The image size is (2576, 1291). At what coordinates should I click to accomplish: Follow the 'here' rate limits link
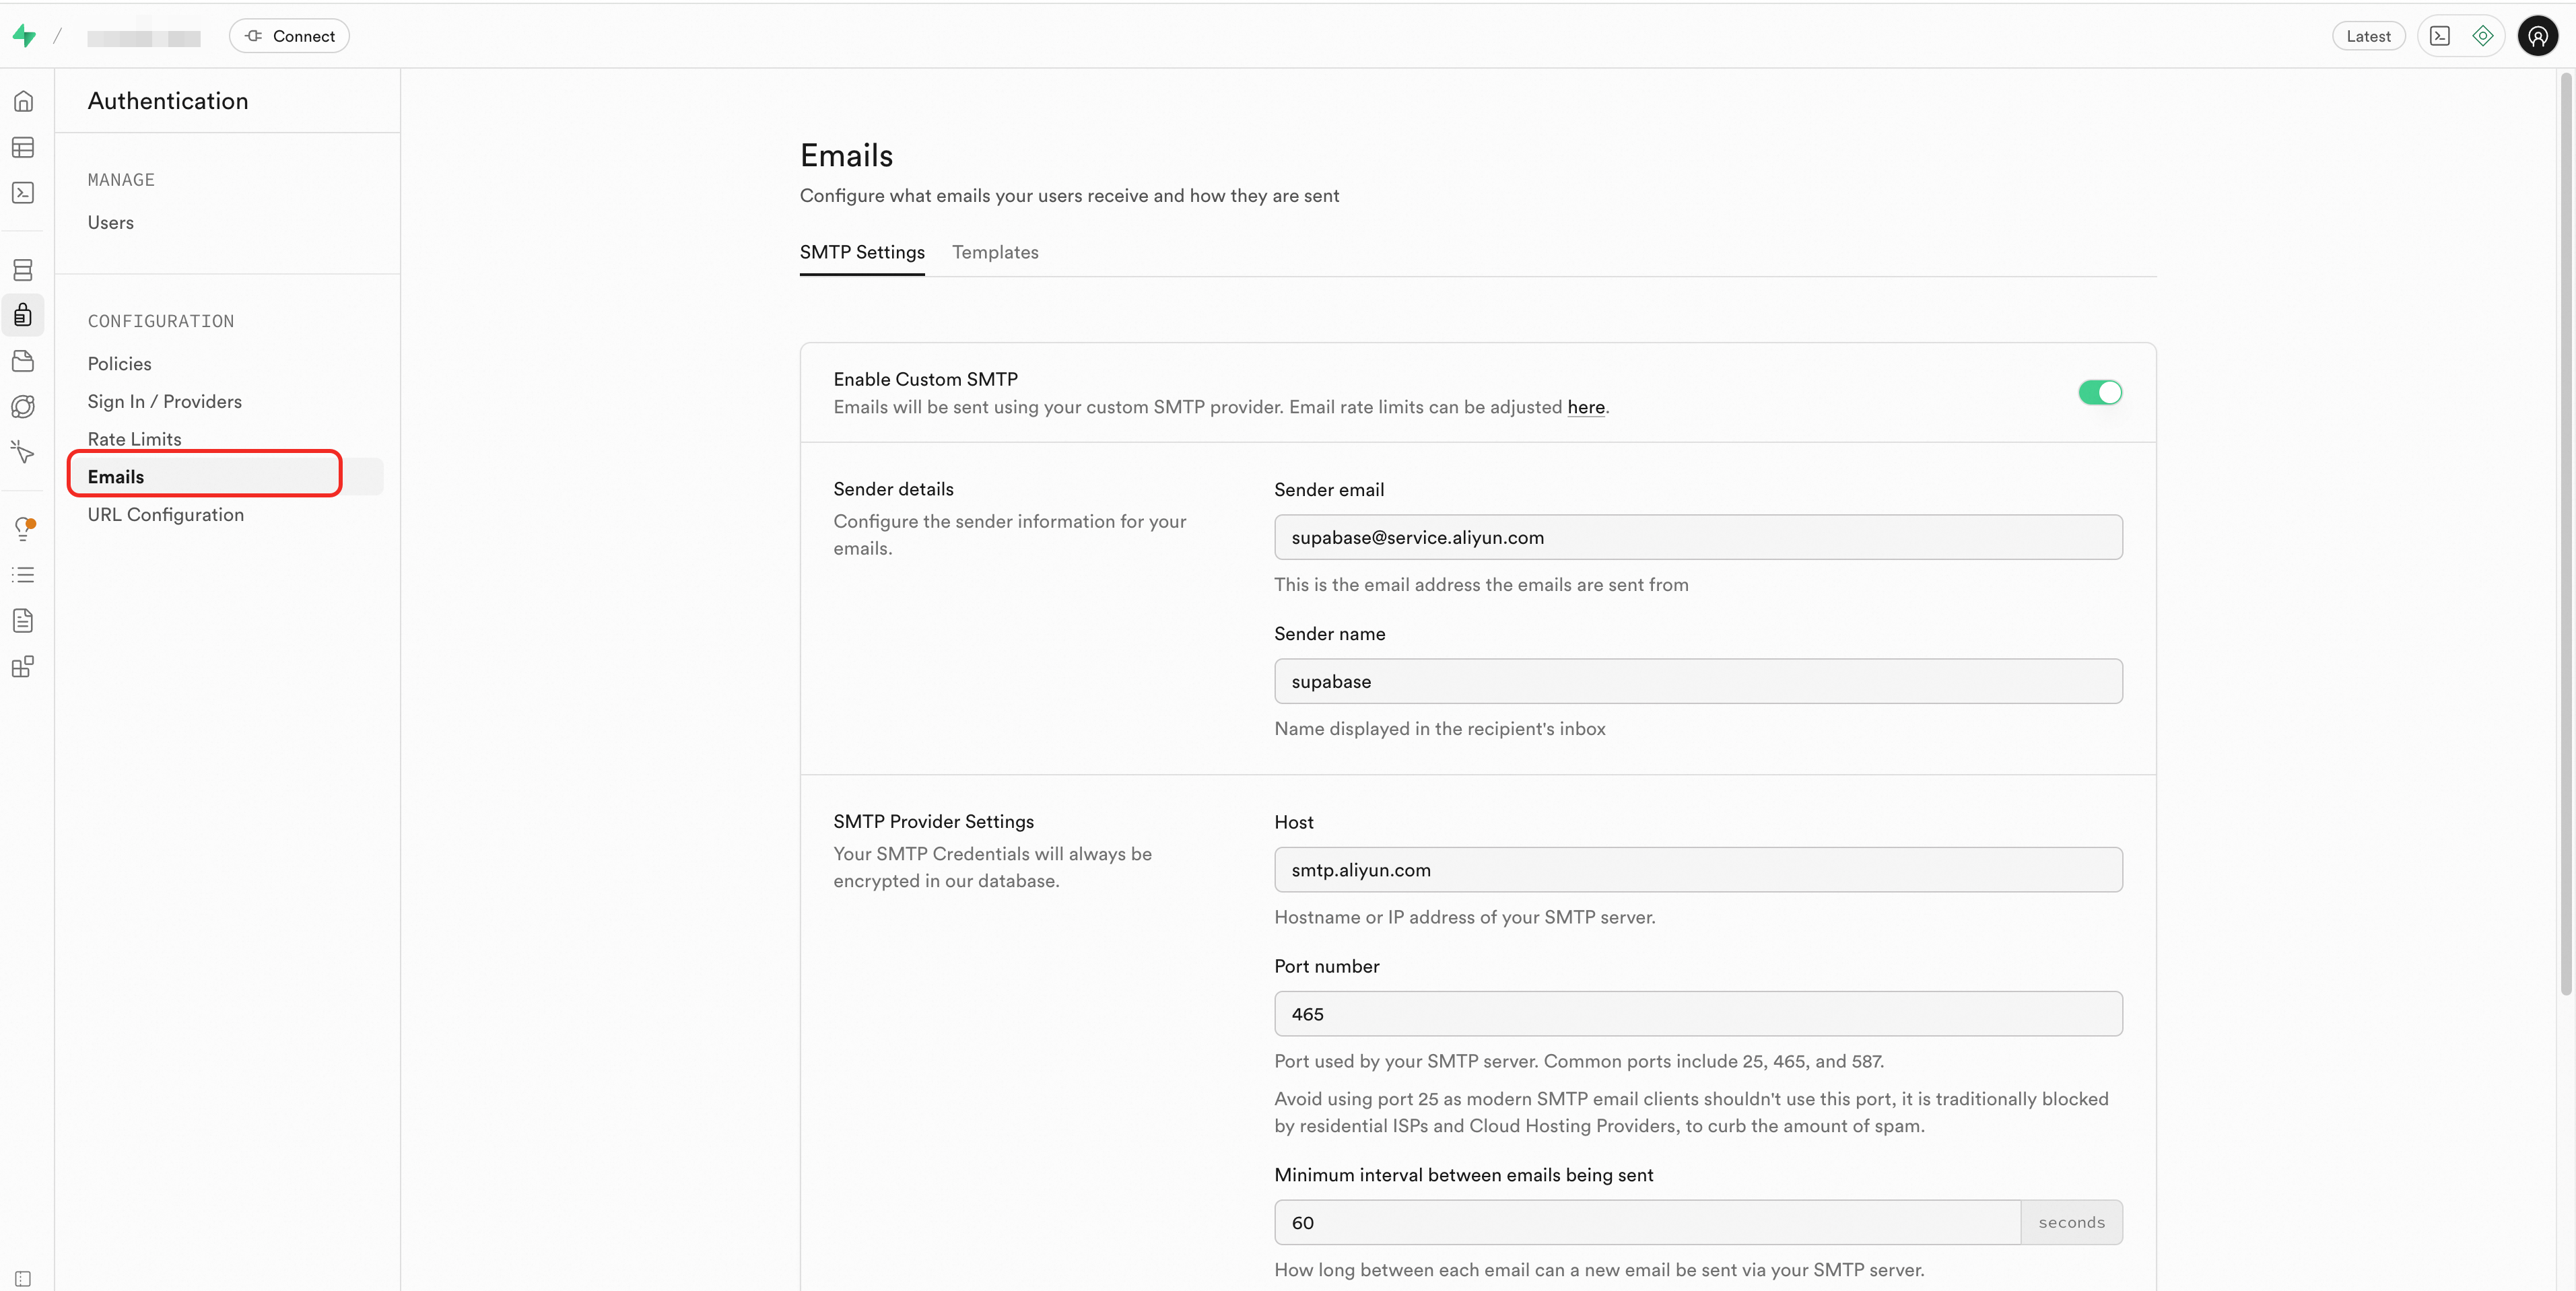click(1586, 407)
